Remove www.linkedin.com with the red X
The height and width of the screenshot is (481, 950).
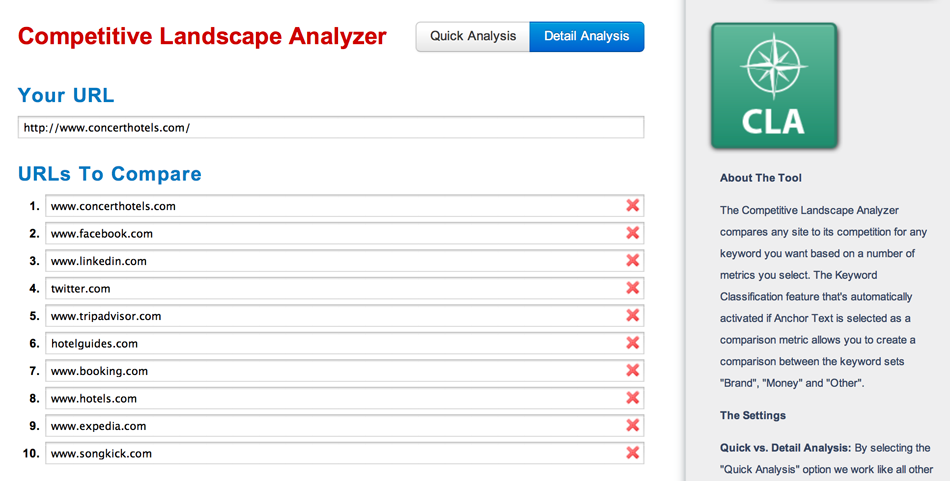633,260
